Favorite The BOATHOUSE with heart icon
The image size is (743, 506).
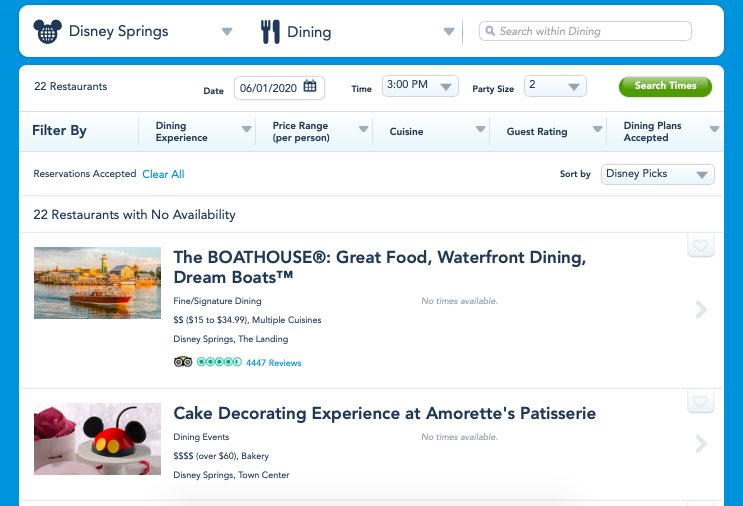[x=700, y=245]
